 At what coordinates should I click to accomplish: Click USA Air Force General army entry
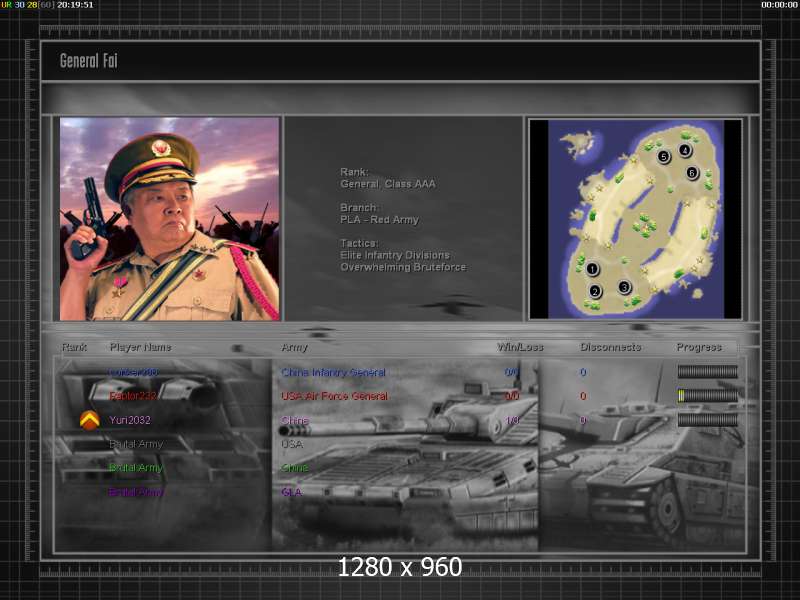coord(334,396)
